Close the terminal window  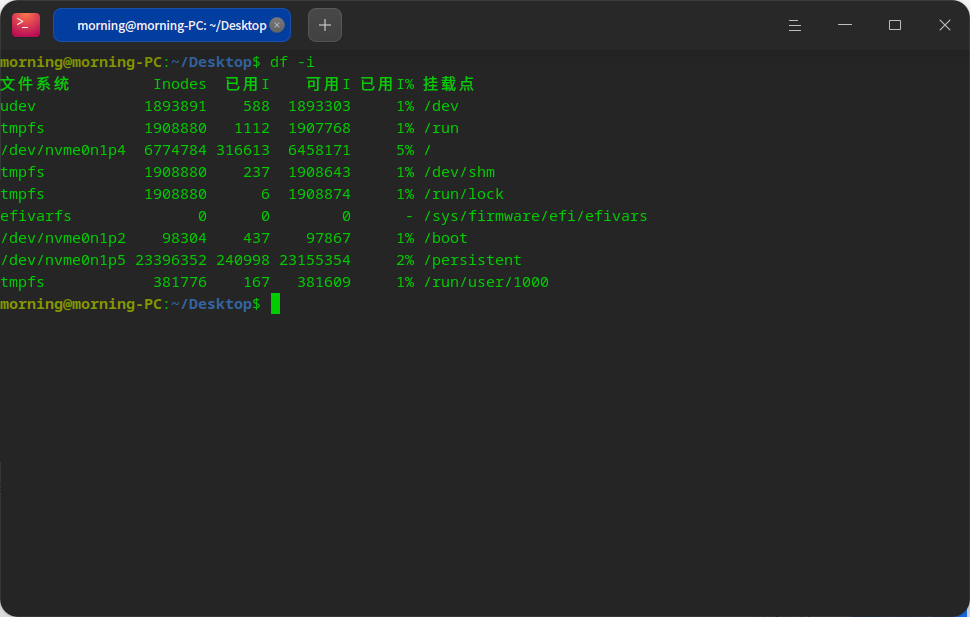click(945, 25)
